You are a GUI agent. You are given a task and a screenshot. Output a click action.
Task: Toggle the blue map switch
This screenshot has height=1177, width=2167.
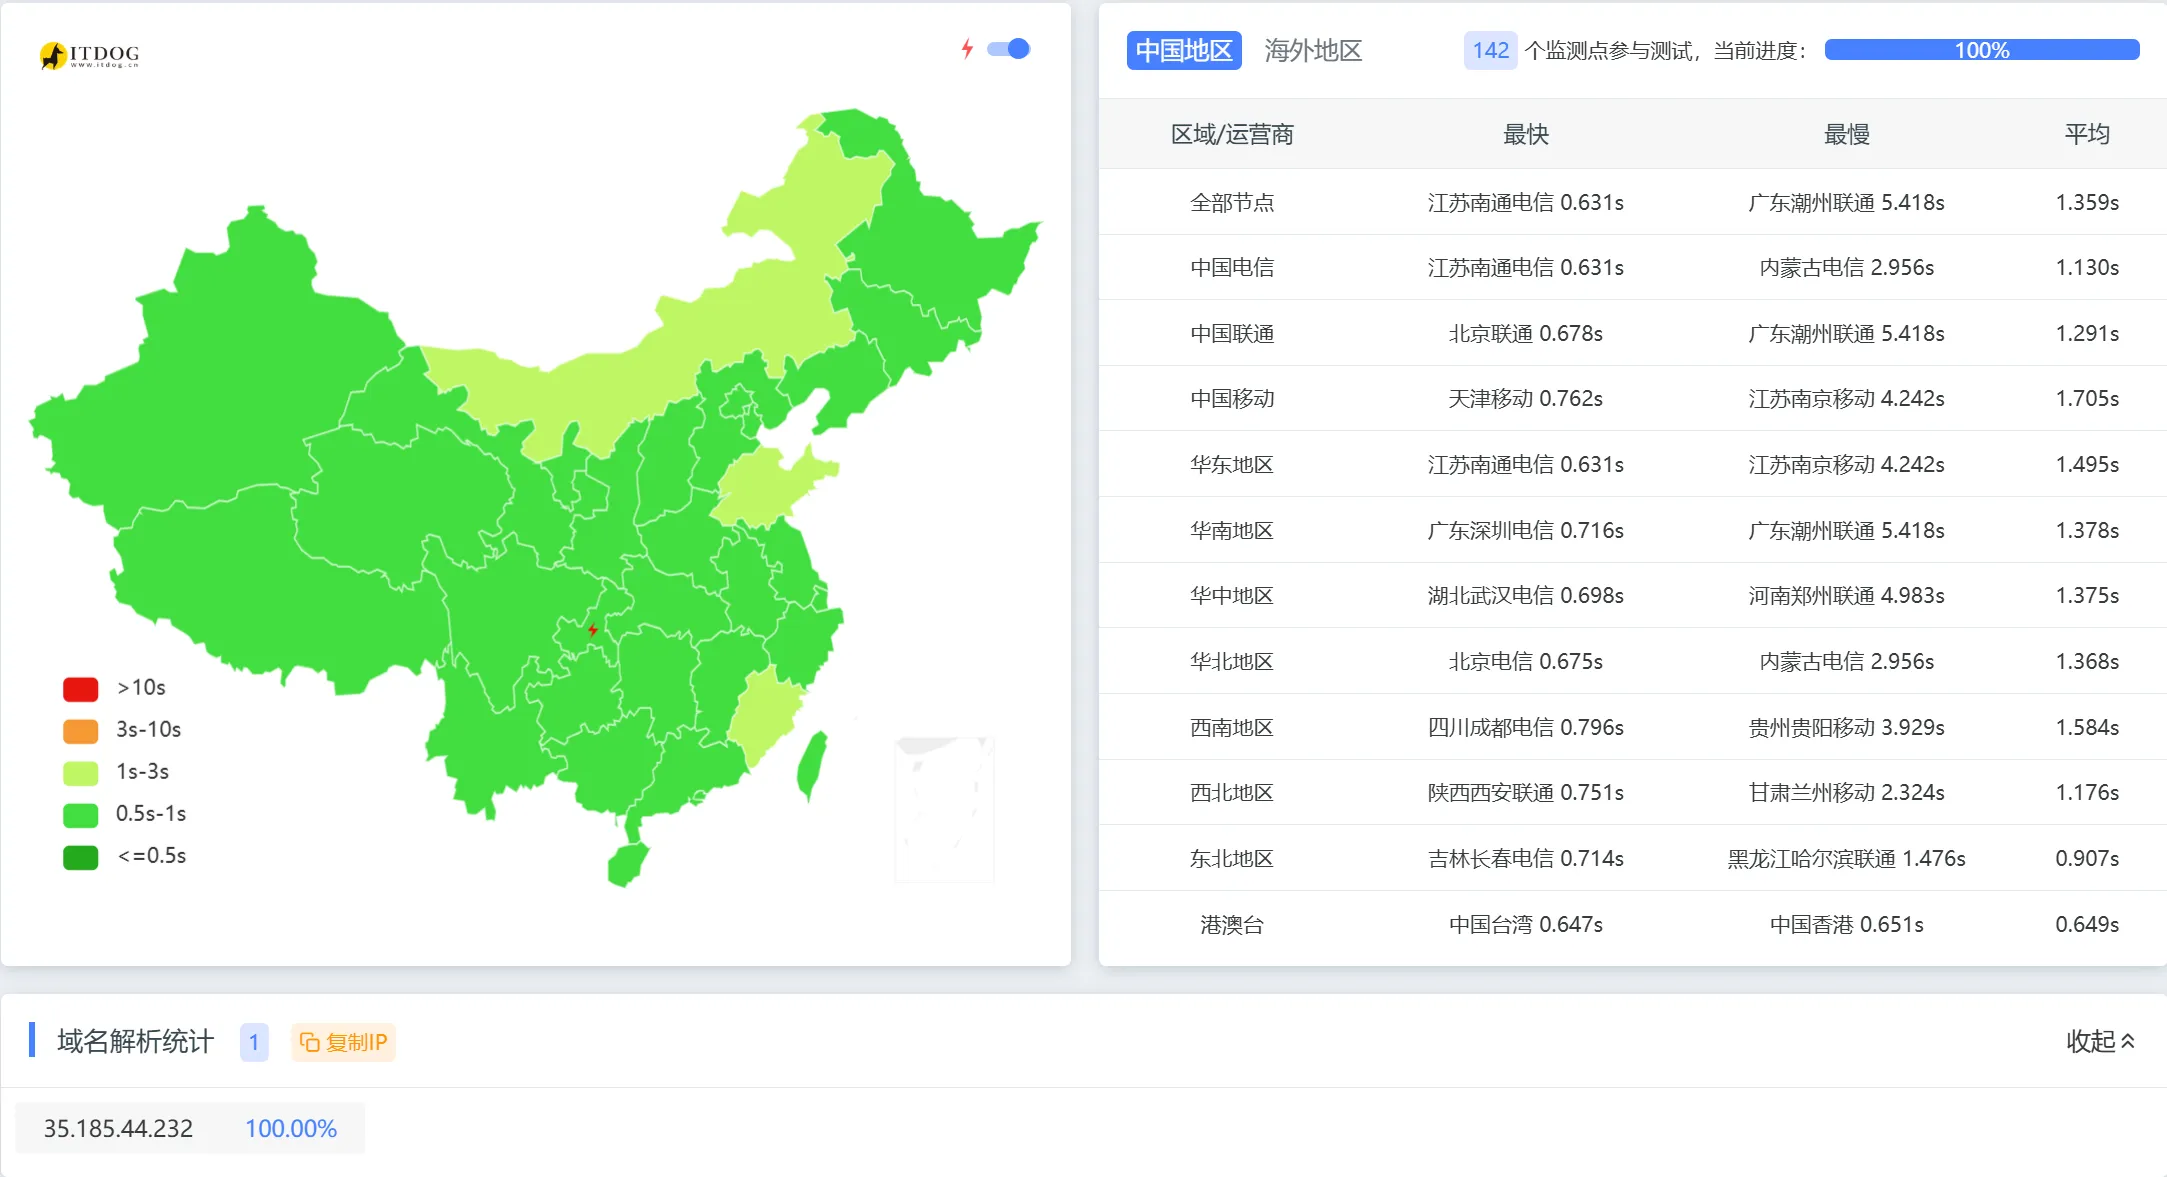coord(1008,49)
